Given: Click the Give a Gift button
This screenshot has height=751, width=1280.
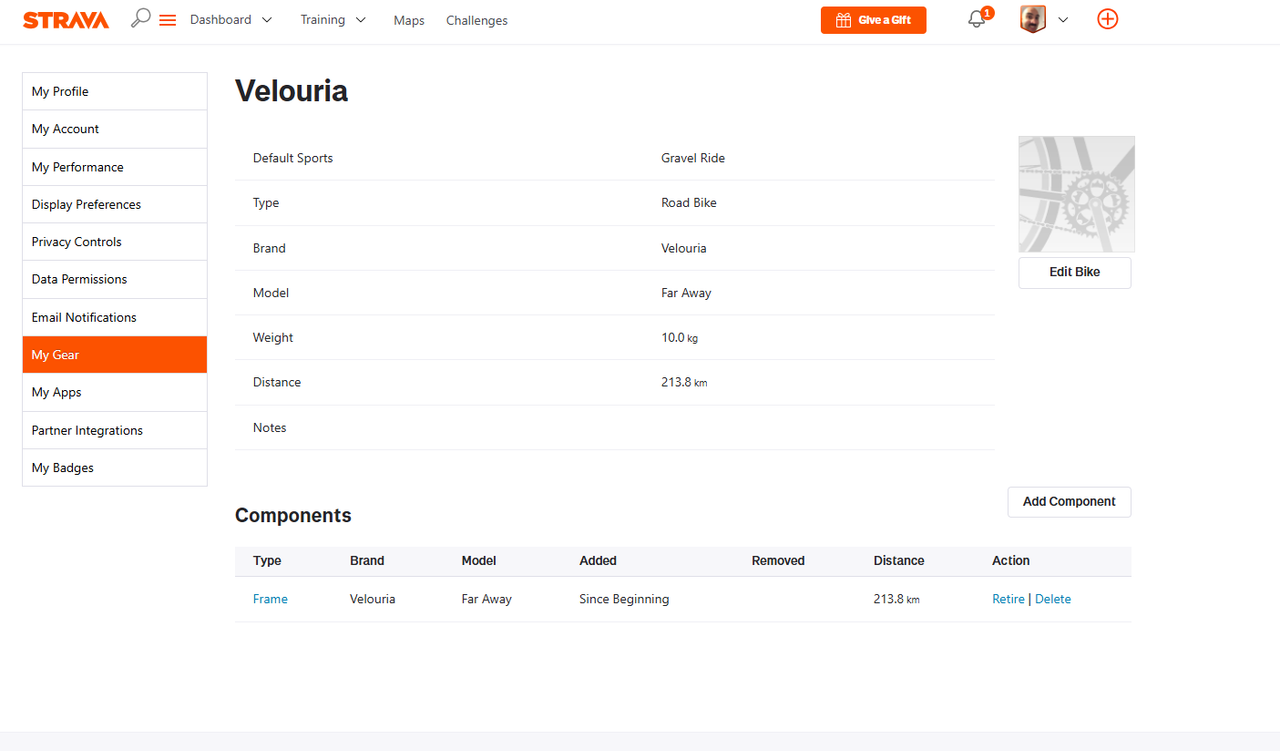Looking at the screenshot, I should click(873, 20).
